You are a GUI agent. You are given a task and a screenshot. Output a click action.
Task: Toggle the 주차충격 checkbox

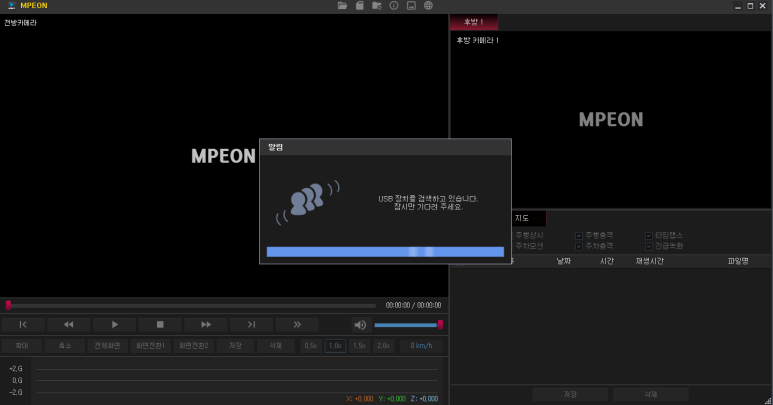pyautogui.click(x=579, y=246)
